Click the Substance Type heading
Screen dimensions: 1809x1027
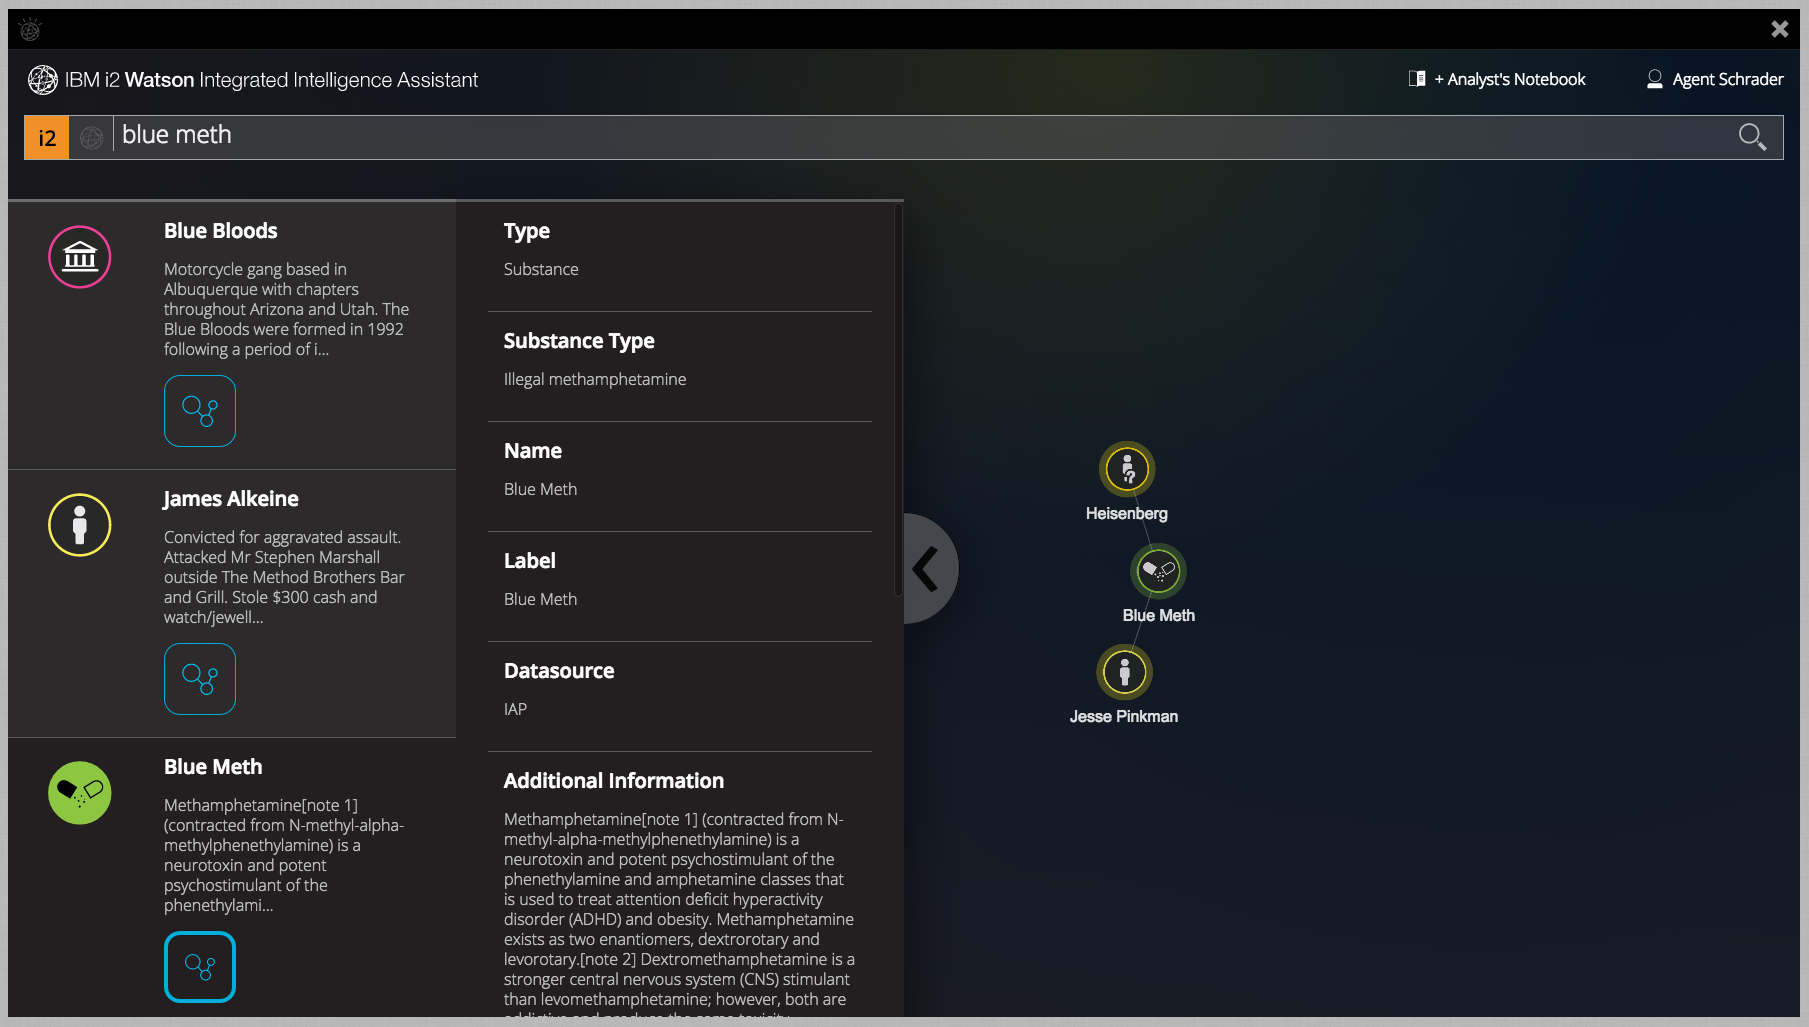(579, 341)
